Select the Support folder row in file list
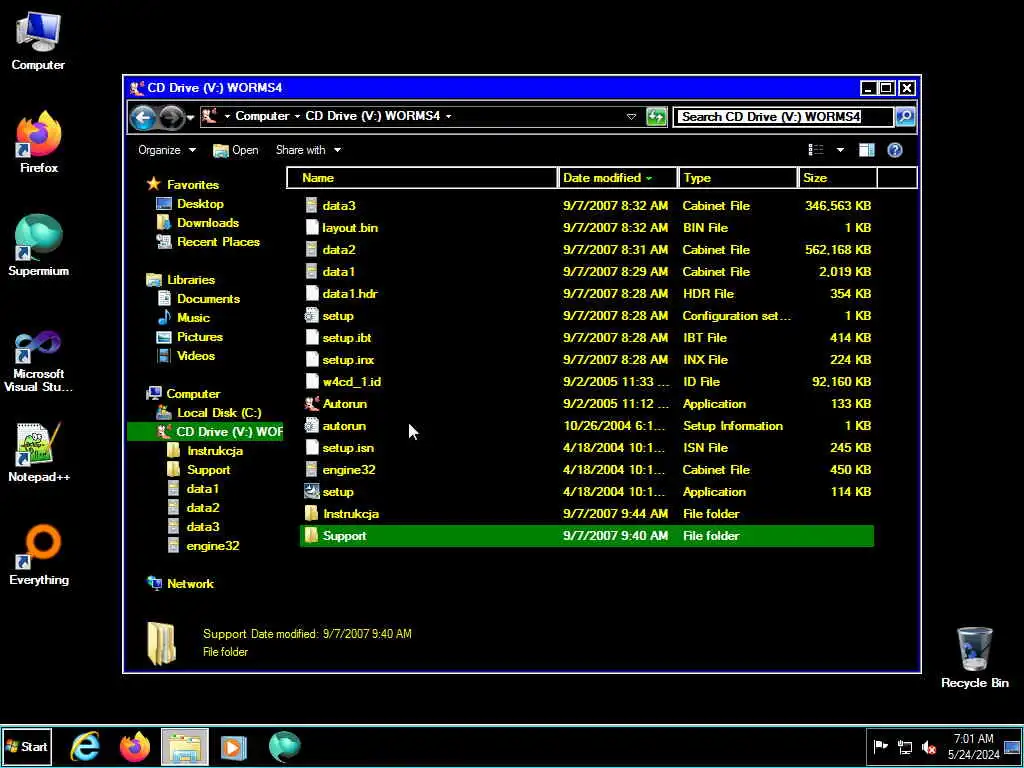The image size is (1024, 768). (x=586, y=536)
